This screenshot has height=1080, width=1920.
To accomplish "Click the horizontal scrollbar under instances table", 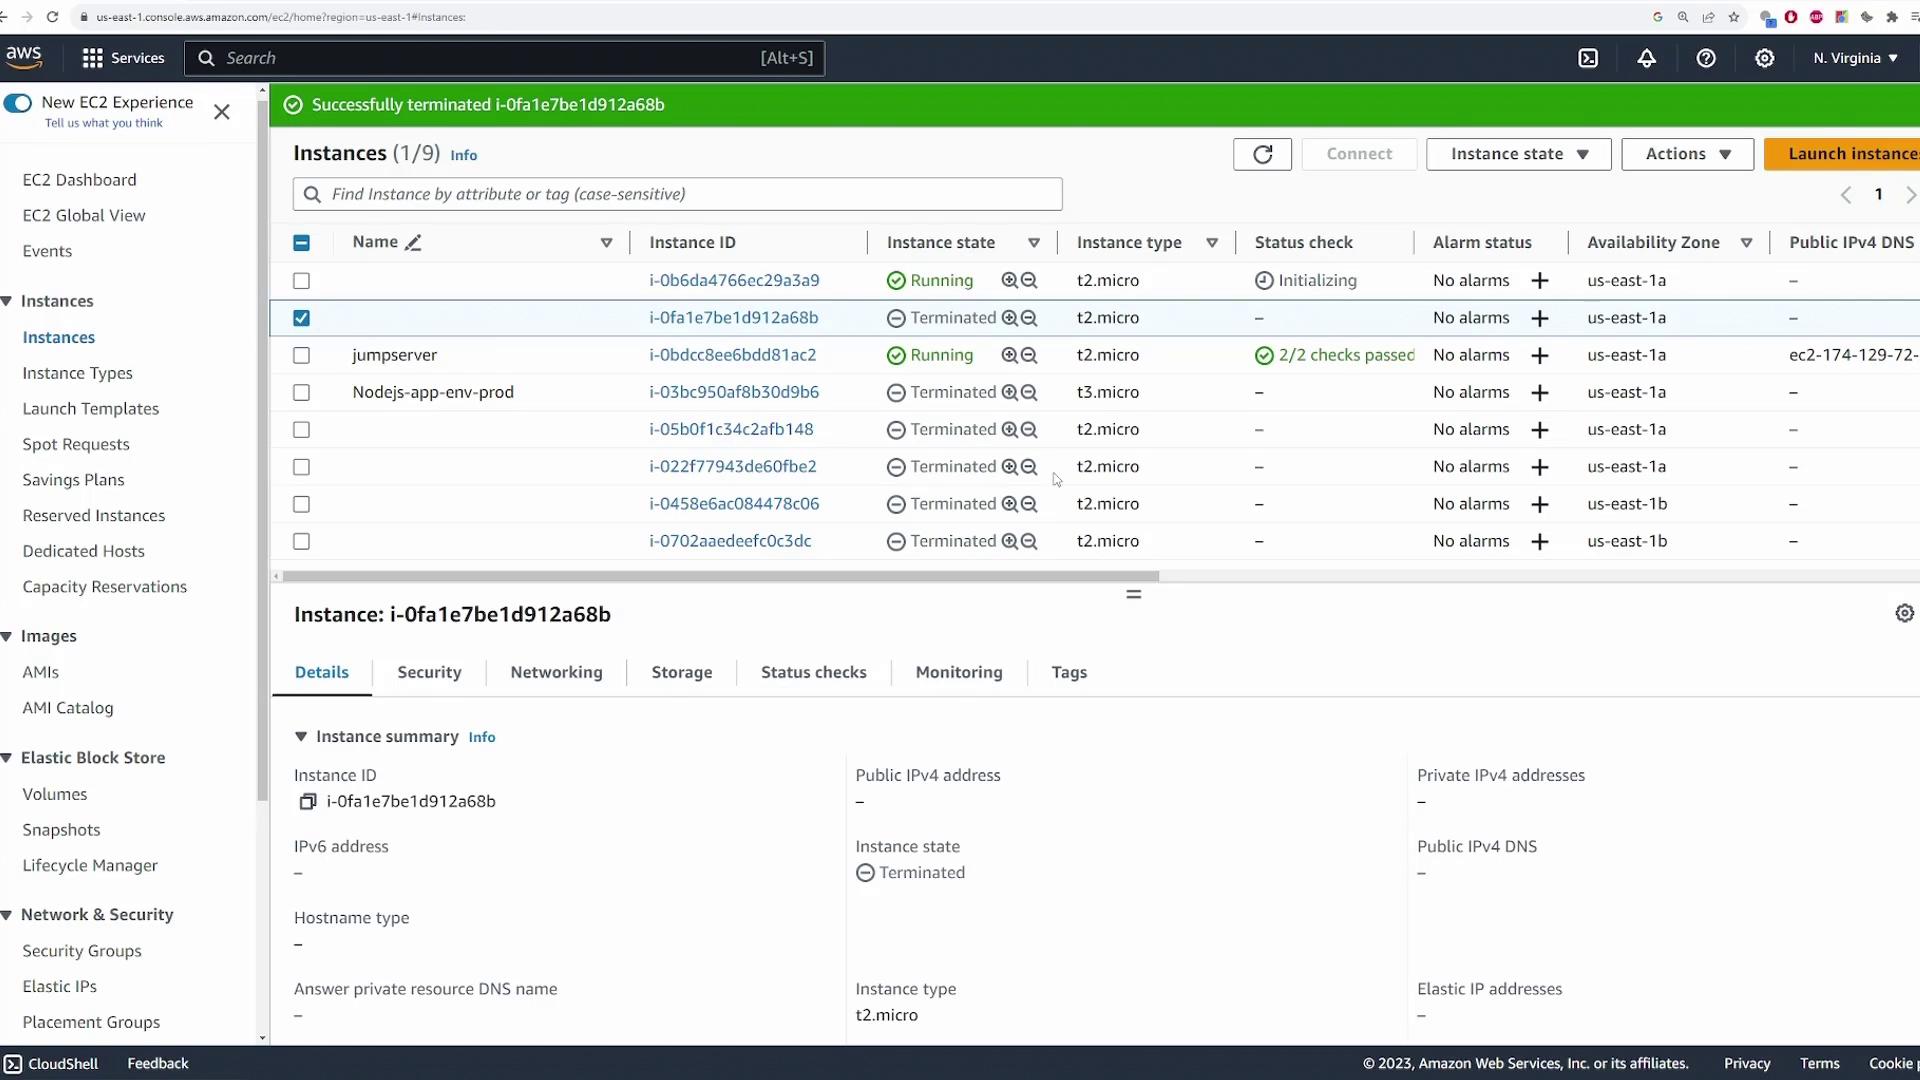I will [x=720, y=577].
